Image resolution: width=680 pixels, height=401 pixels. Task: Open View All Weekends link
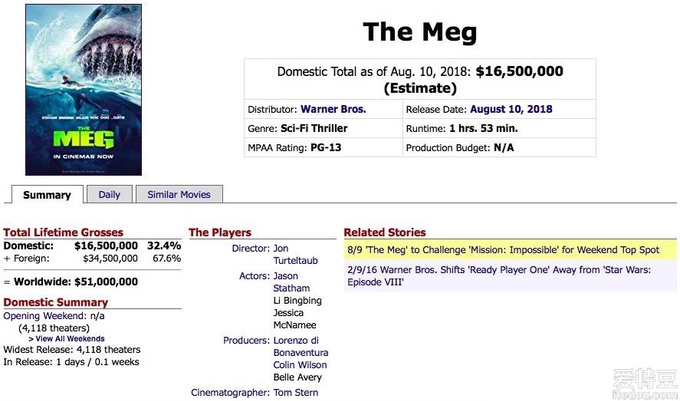[x=67, y=339]
